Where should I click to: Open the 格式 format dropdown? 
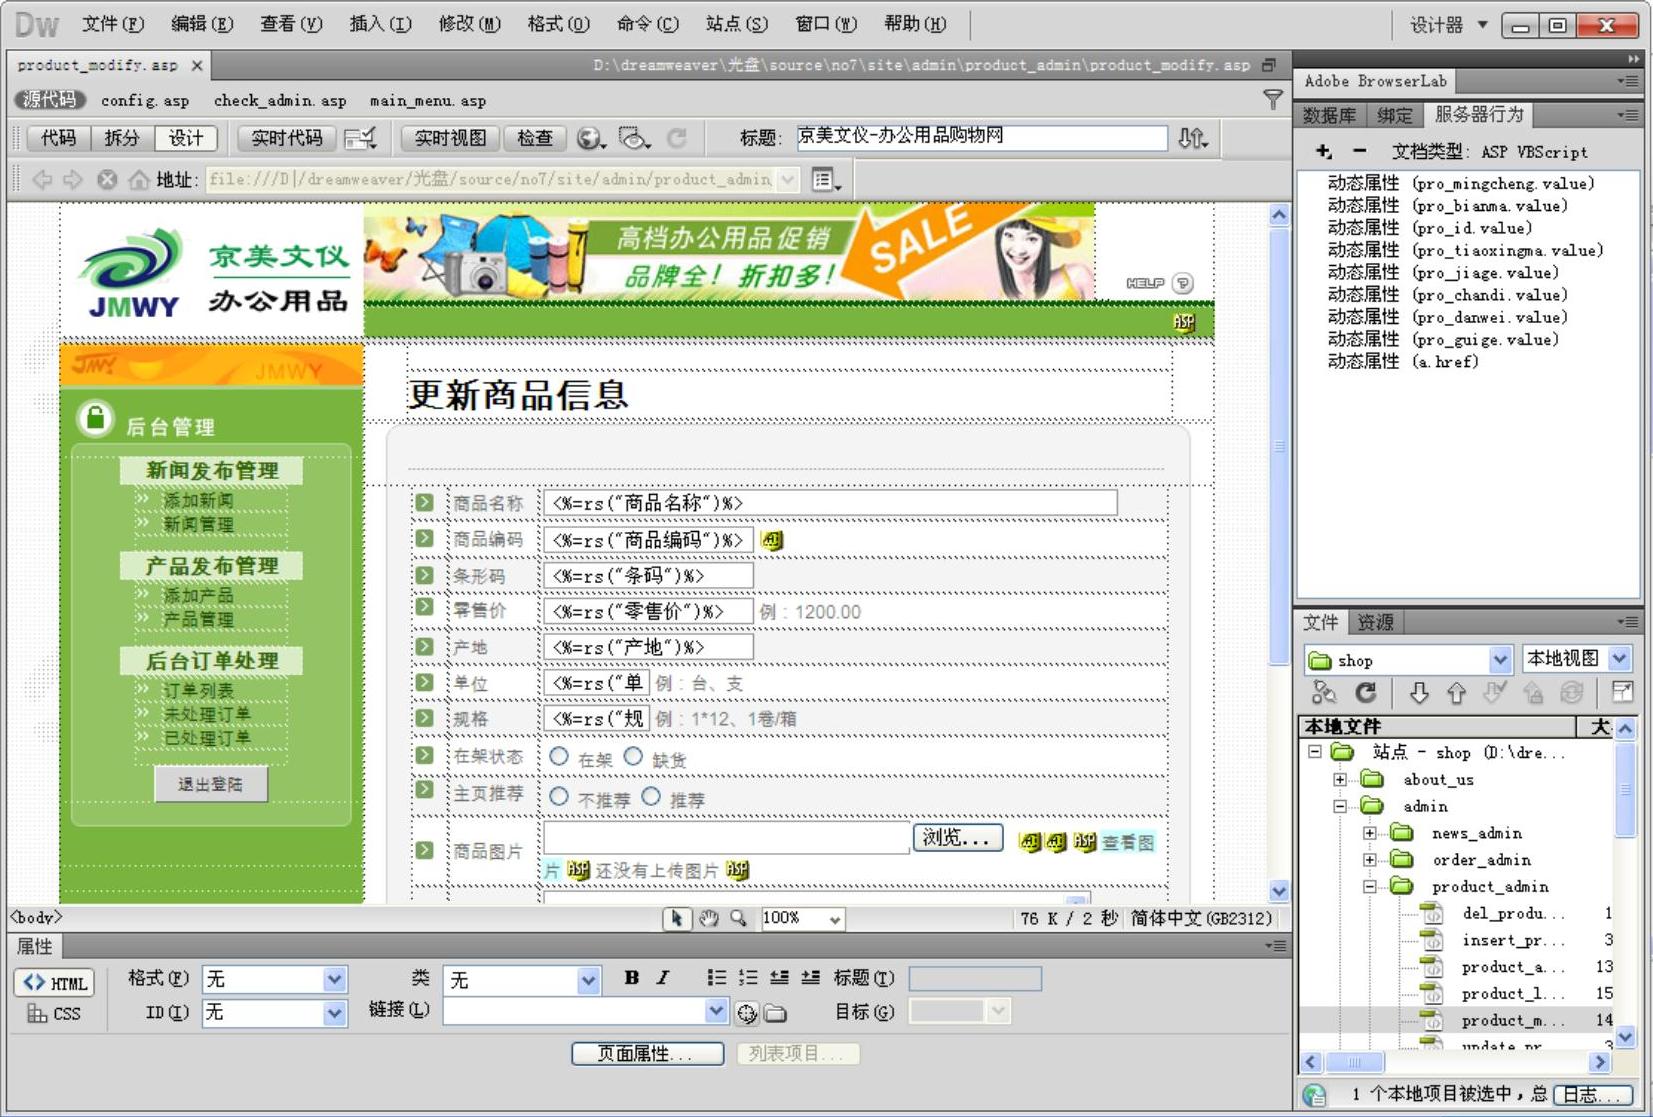pyautogui.click(x=334, y=980)
